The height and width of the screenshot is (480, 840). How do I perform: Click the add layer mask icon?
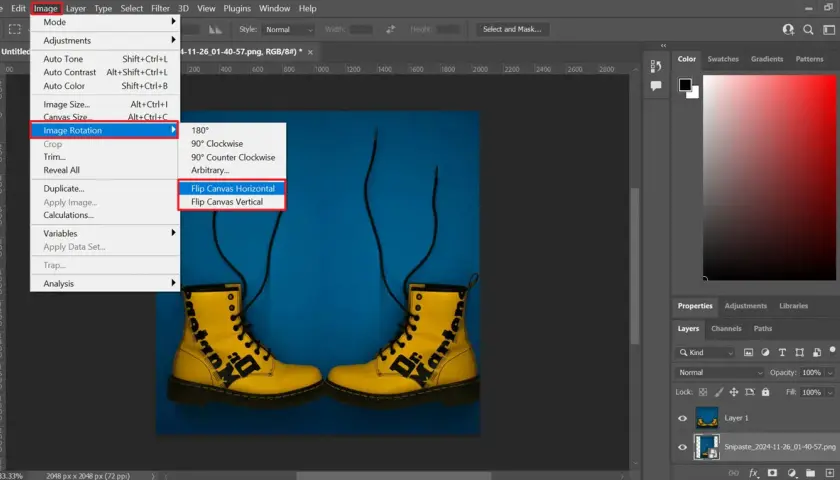point(772,473)
